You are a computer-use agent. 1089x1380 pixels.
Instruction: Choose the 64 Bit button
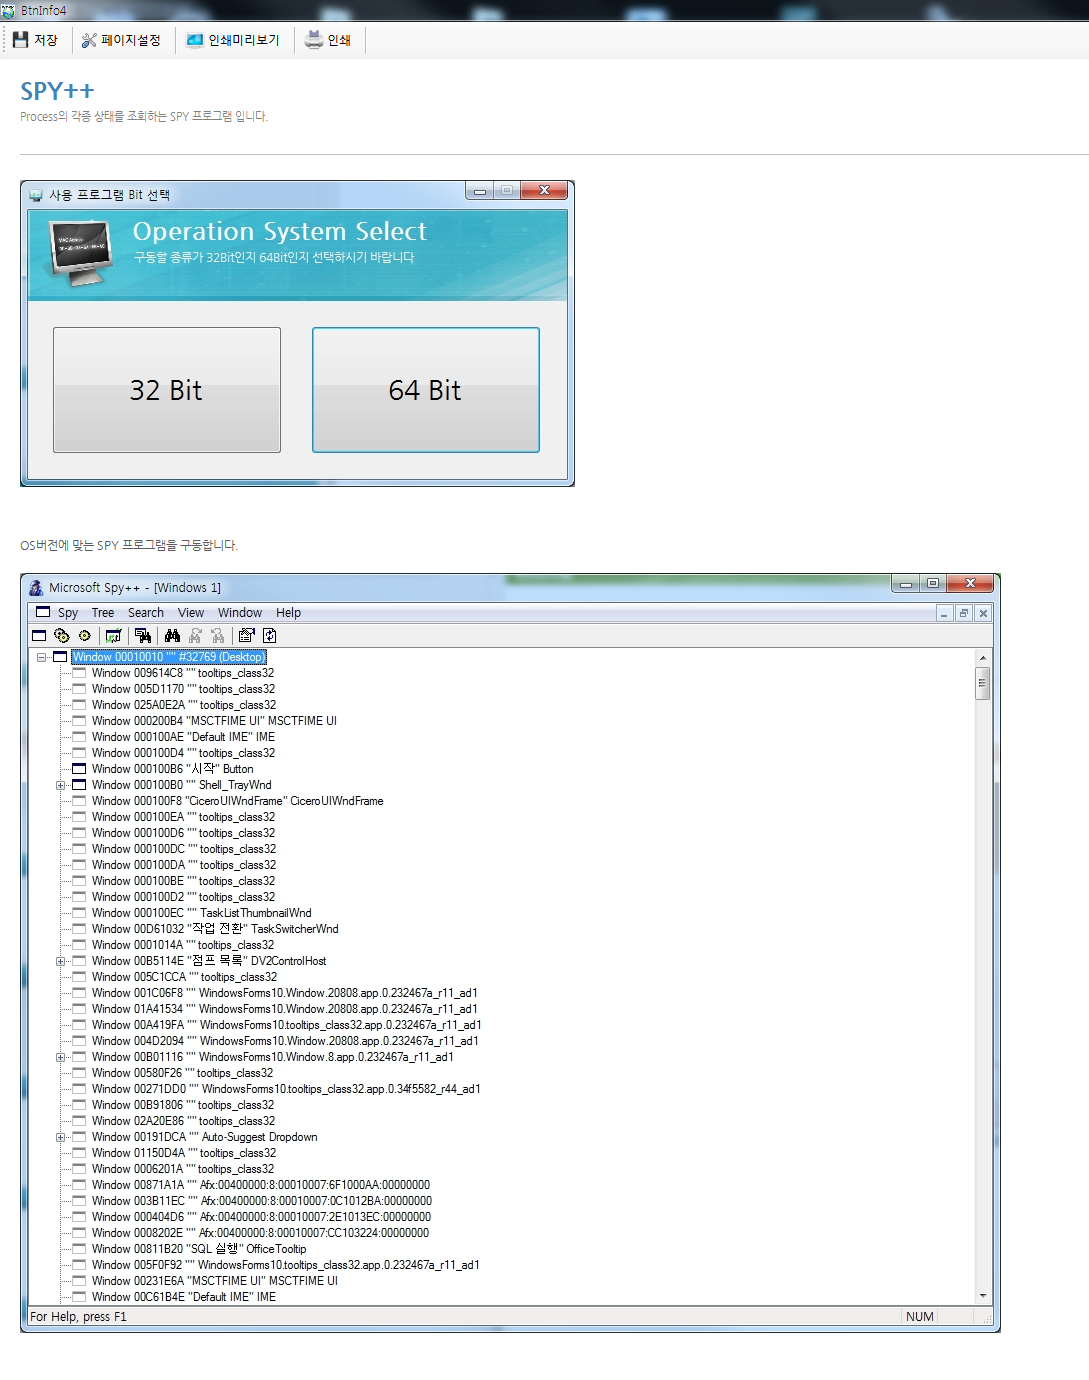pyautogui.click(x=426, y=390)
